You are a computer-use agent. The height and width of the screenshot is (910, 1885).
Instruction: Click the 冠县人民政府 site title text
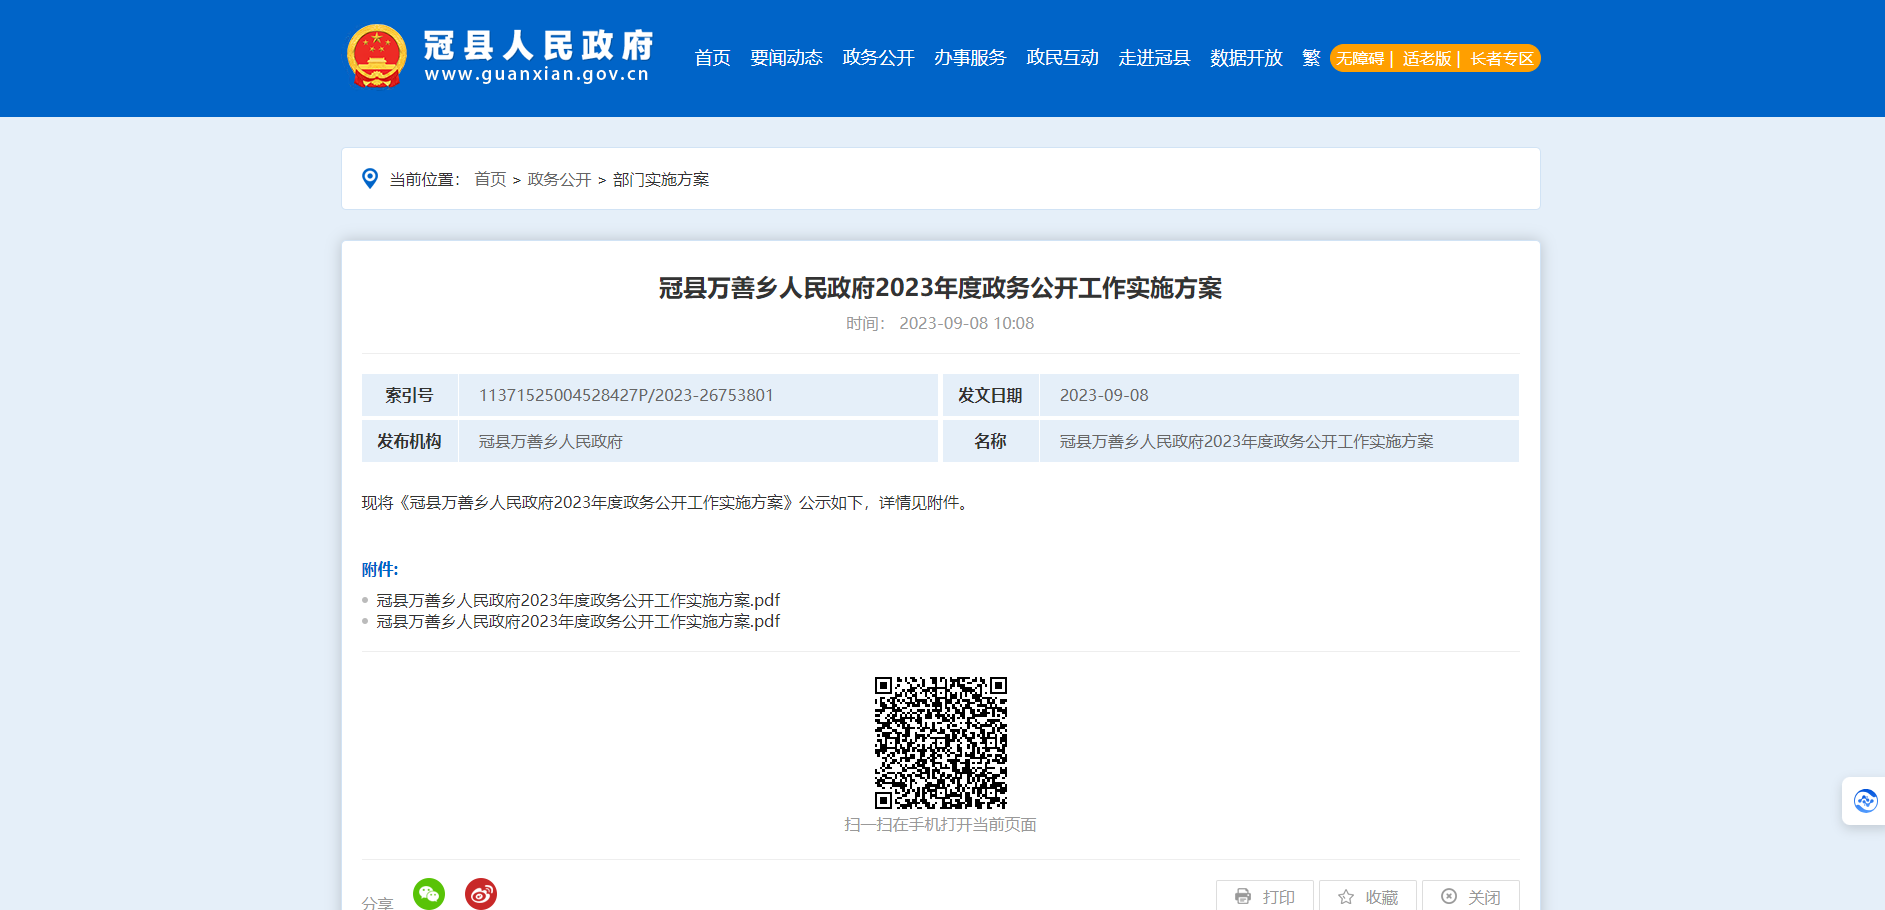[538, 46]
